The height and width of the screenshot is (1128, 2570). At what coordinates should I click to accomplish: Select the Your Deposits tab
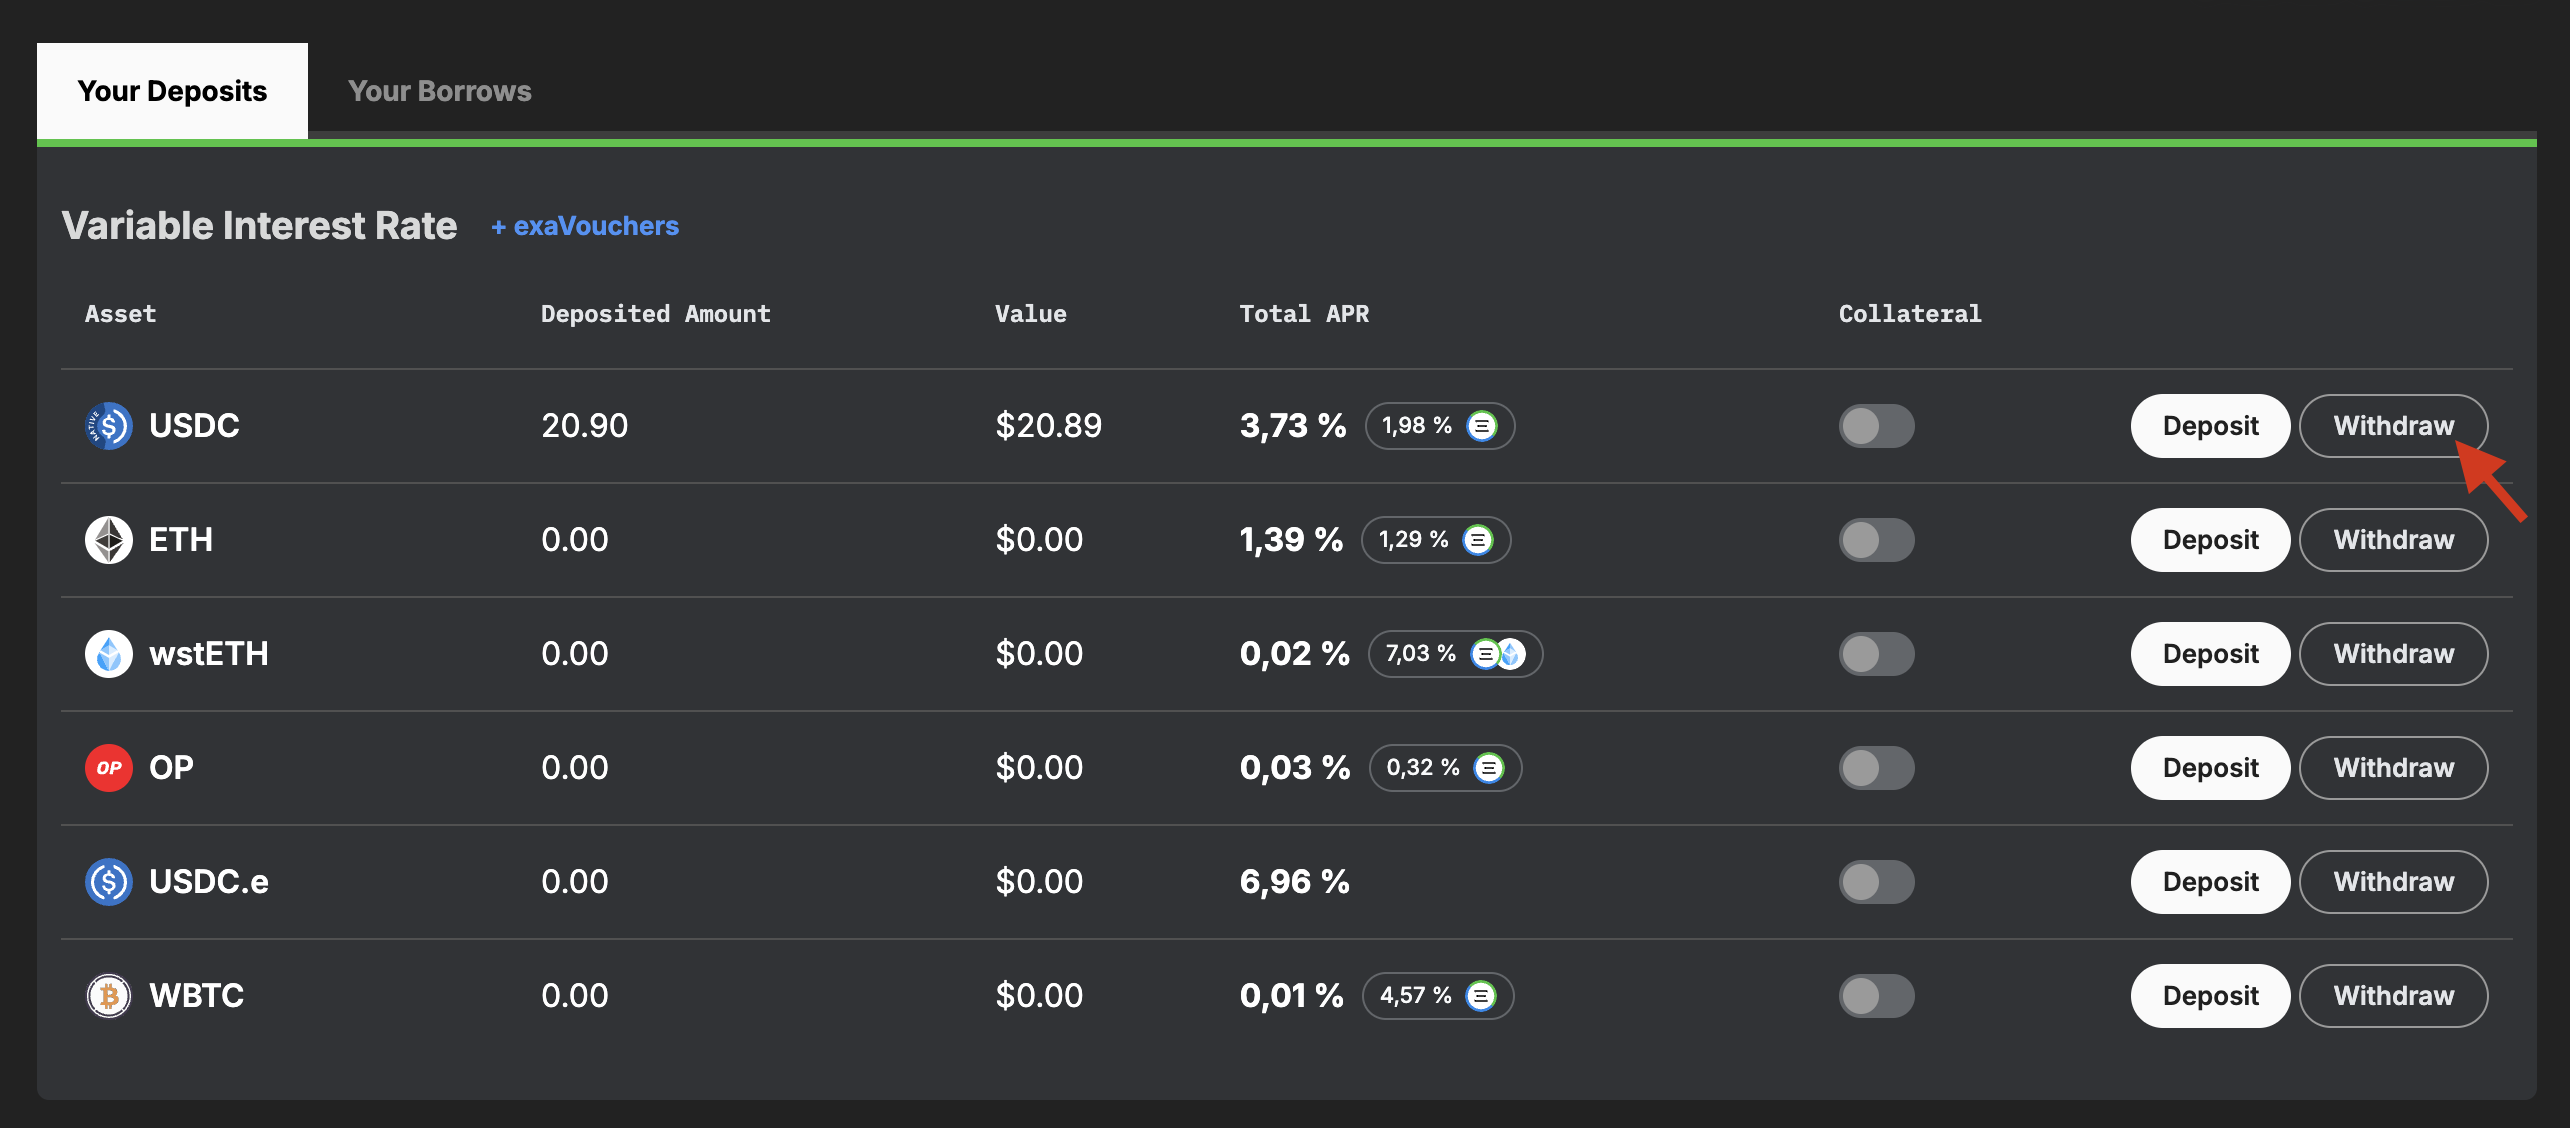click(x=172, y=91)
